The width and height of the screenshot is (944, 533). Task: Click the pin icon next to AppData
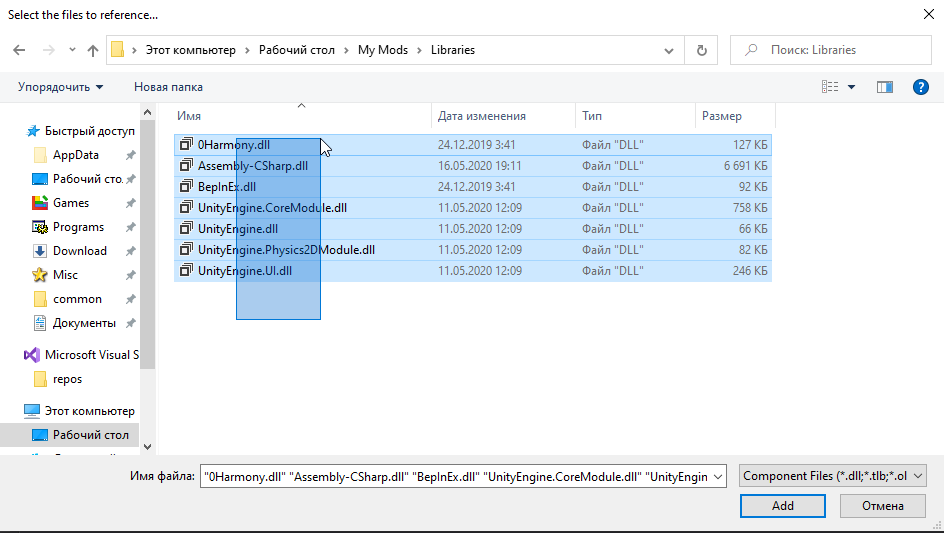130,155
